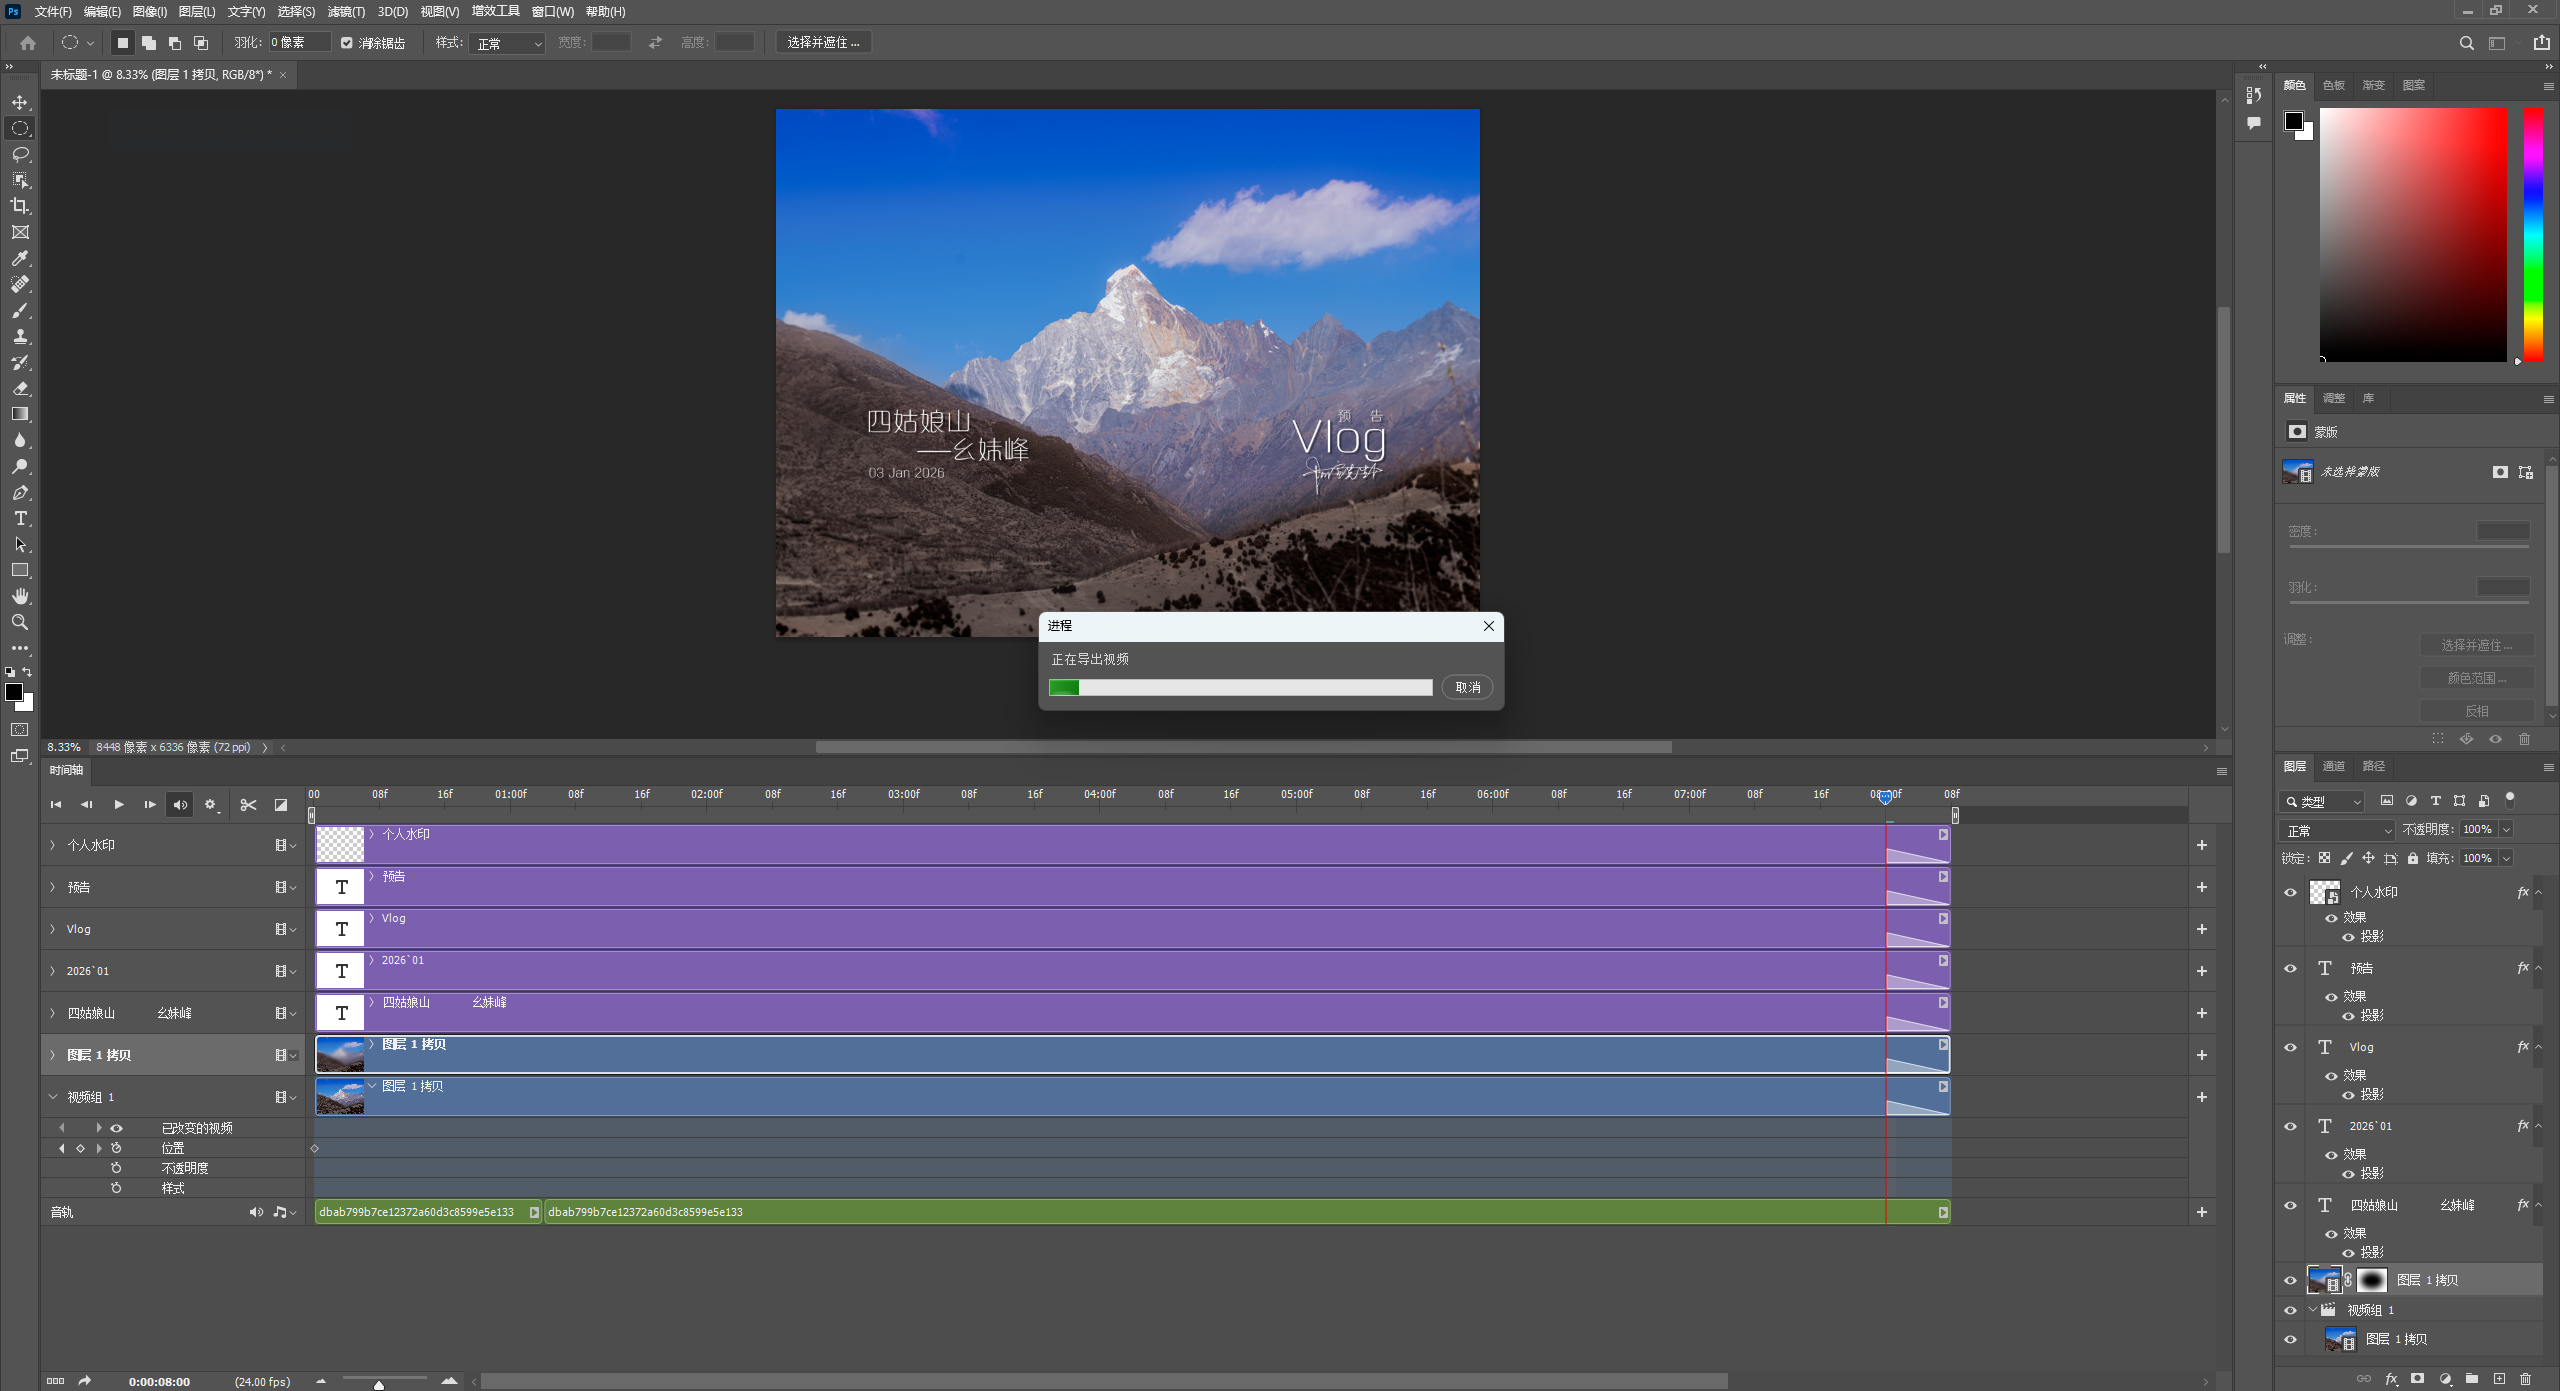This screenshot has height=1391, width=2560.
Task: Click the scissors split-at-playhead icon
Action: [x=248, y=805]
